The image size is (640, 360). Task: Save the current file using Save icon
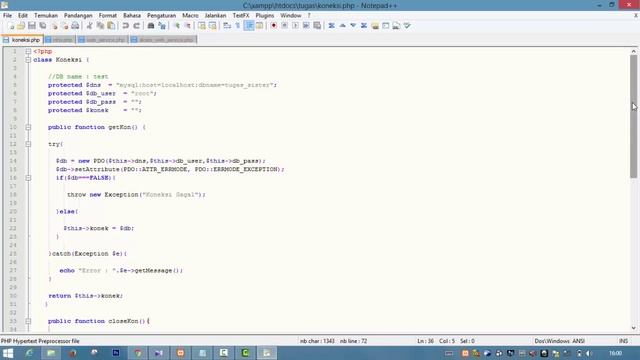point(32,26)
